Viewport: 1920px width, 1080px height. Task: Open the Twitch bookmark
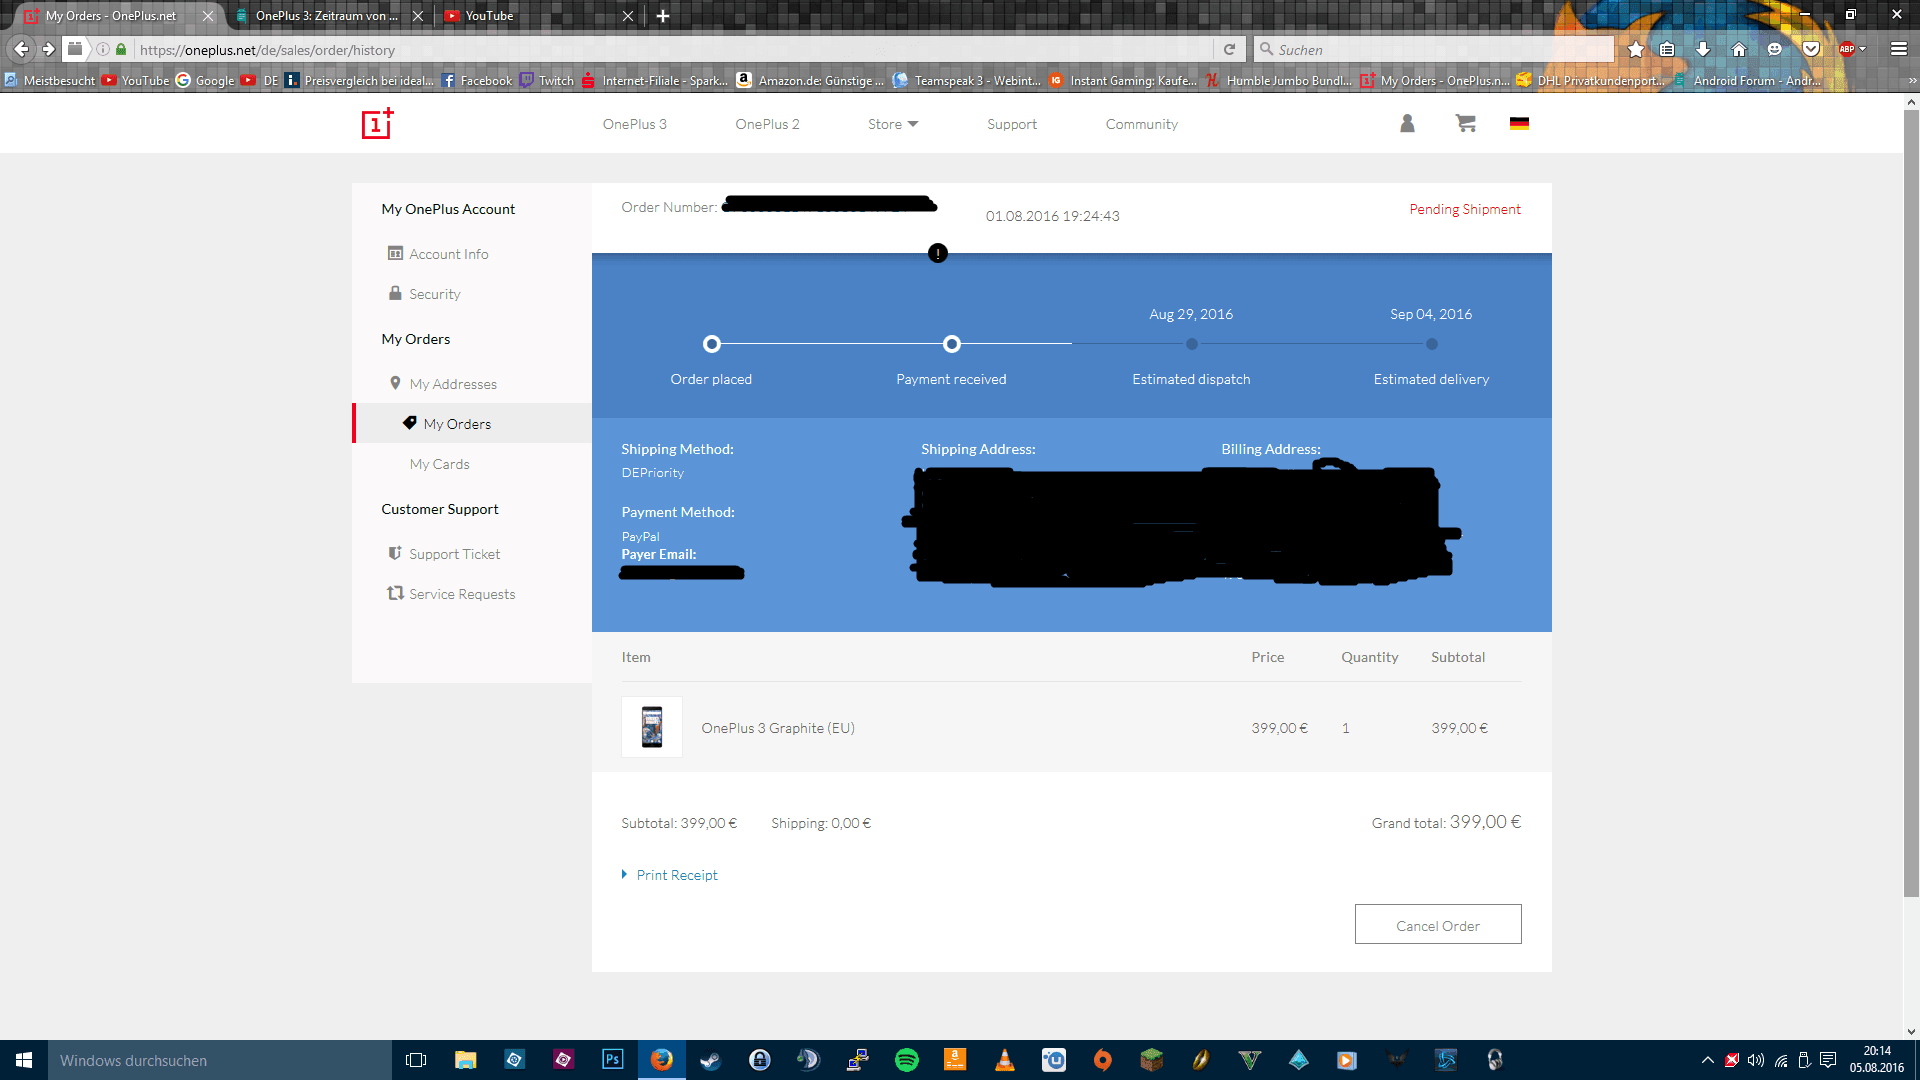pos(547,81)
